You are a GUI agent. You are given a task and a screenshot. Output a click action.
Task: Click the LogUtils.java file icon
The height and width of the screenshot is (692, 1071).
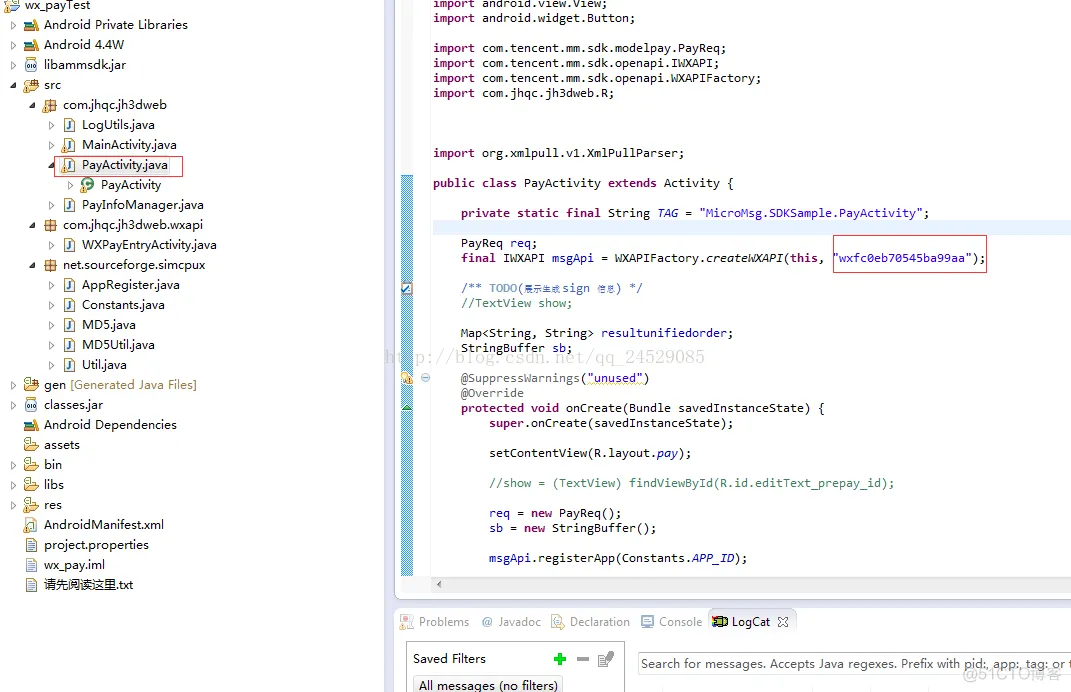(x=69, y=125)
